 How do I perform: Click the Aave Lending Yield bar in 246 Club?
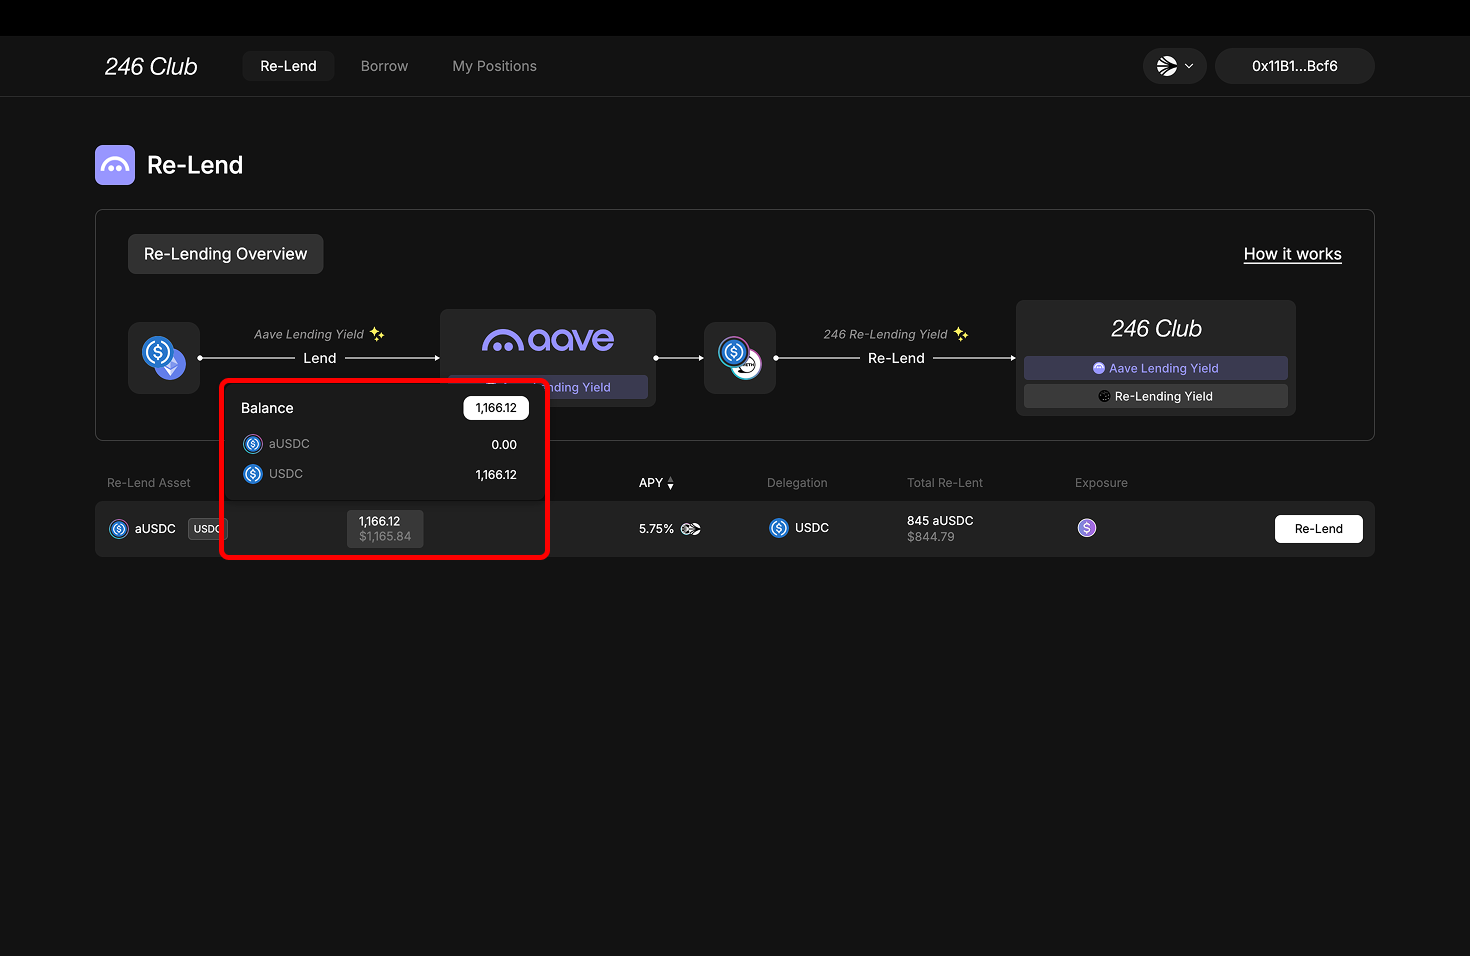coord(1155,368)
